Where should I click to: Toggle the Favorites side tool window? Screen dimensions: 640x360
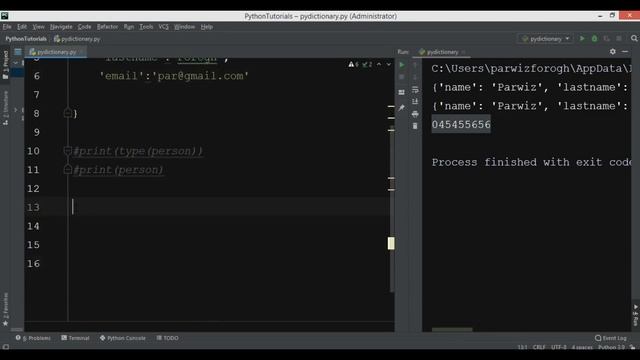[5, 309]
